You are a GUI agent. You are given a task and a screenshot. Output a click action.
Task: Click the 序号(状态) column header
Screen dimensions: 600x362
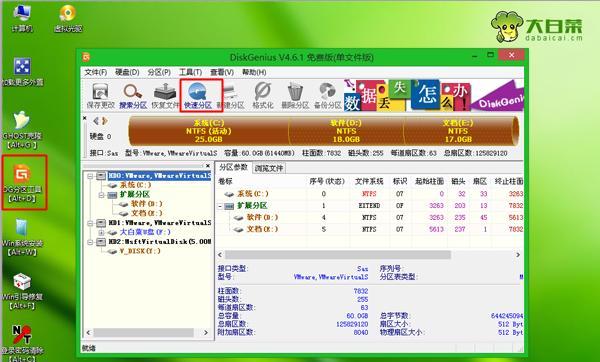pos(327,181)
